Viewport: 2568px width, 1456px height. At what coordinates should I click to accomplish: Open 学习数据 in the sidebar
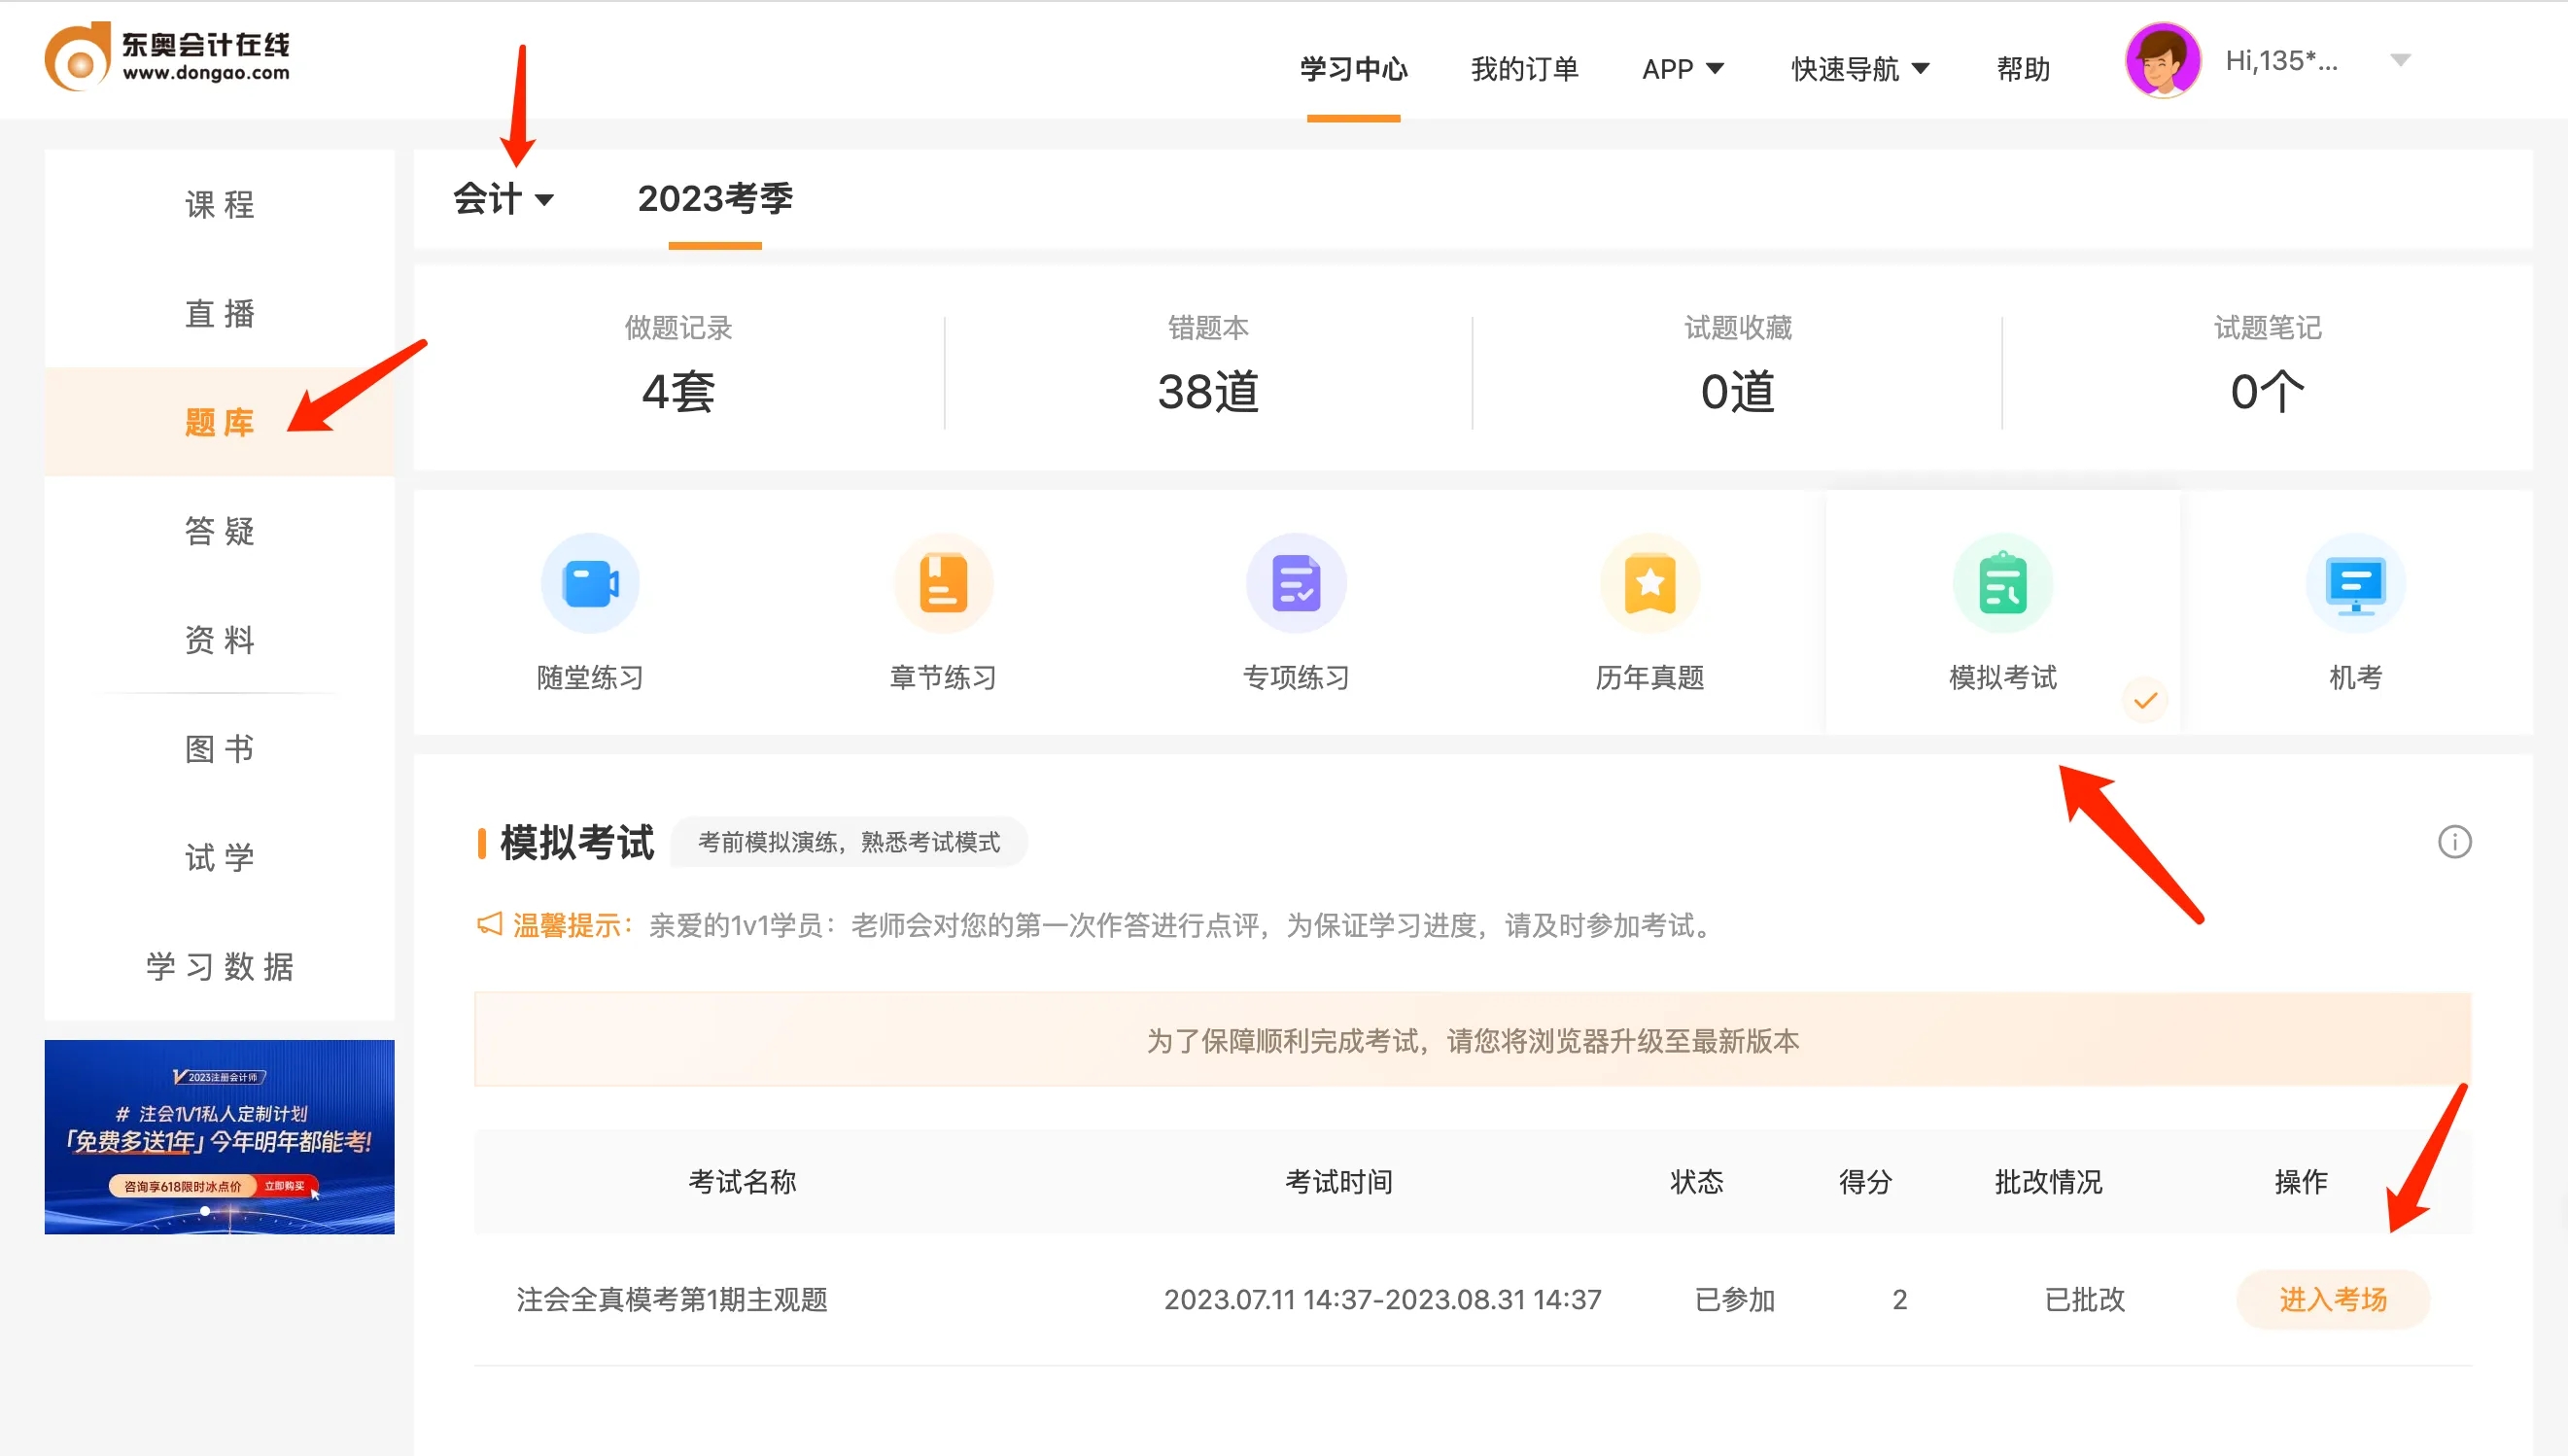219,967
